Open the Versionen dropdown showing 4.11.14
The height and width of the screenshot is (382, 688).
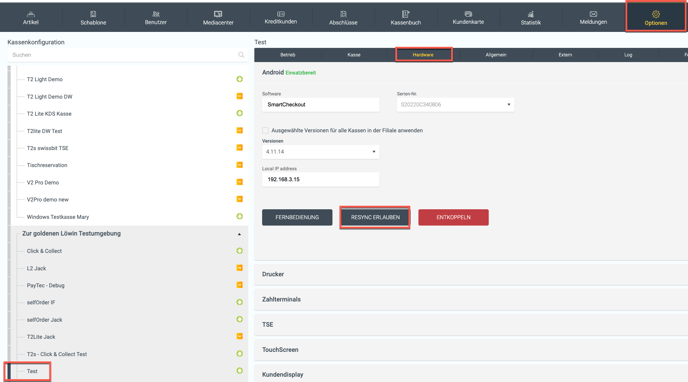tap(320, 152)
